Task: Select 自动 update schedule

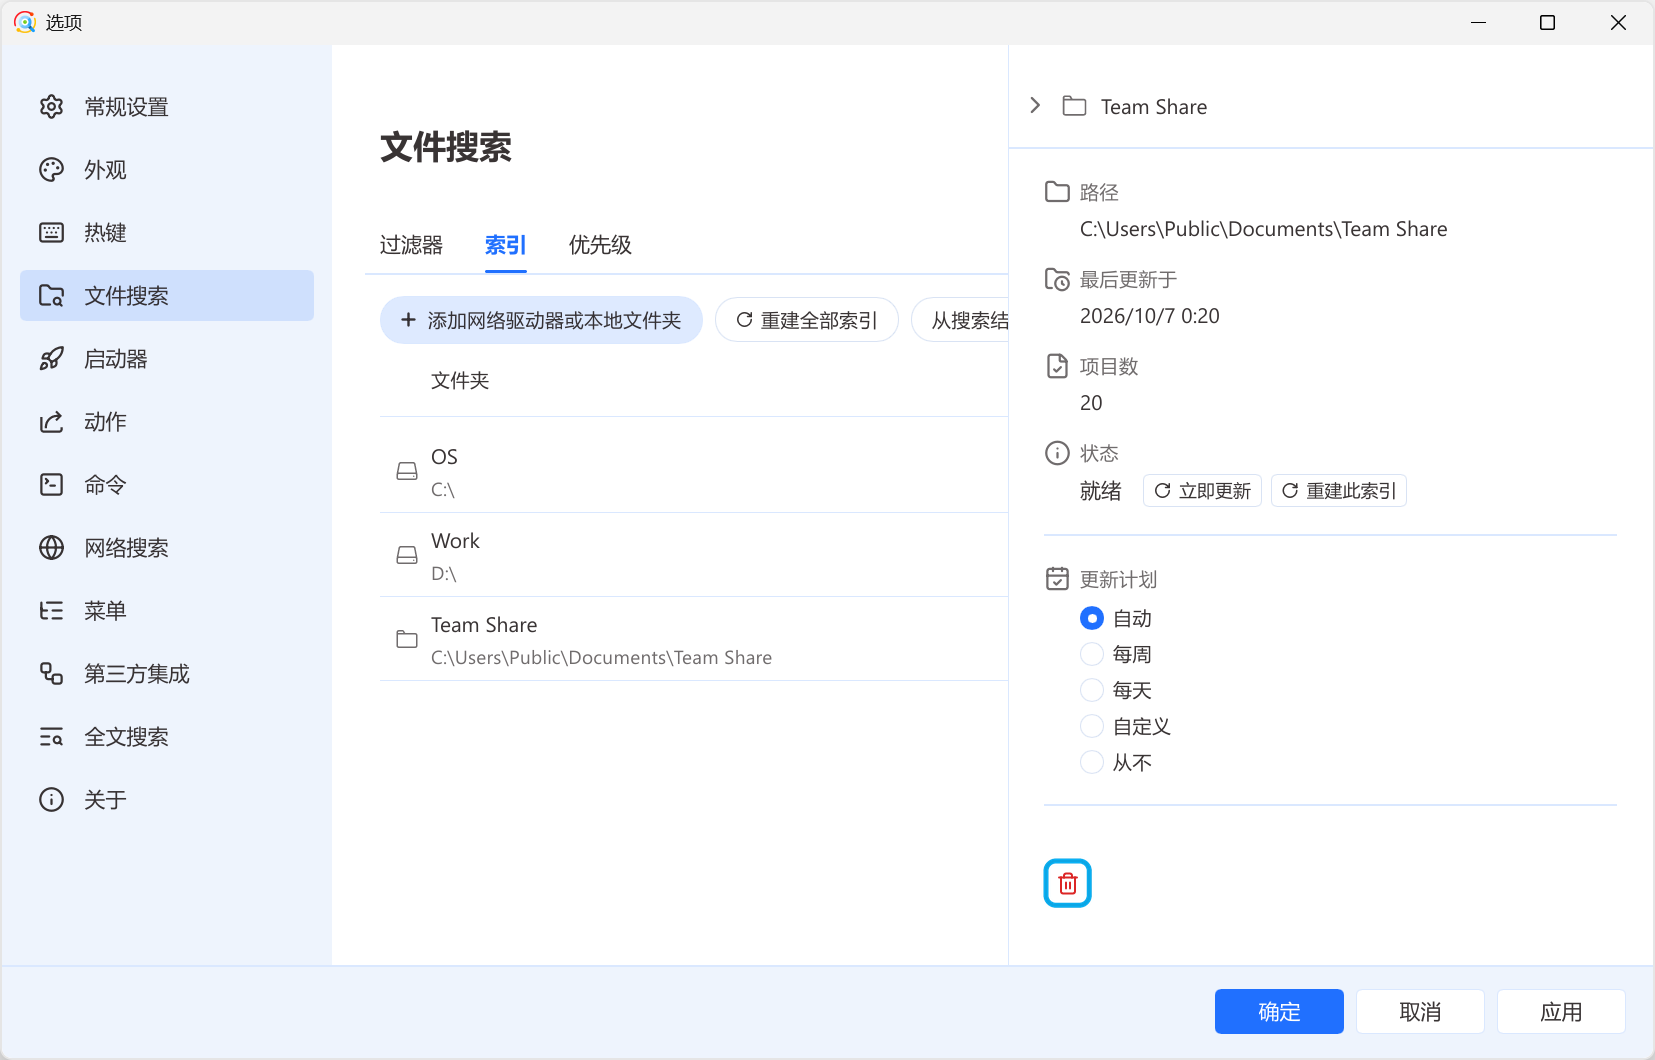Action: (1116, 619)
